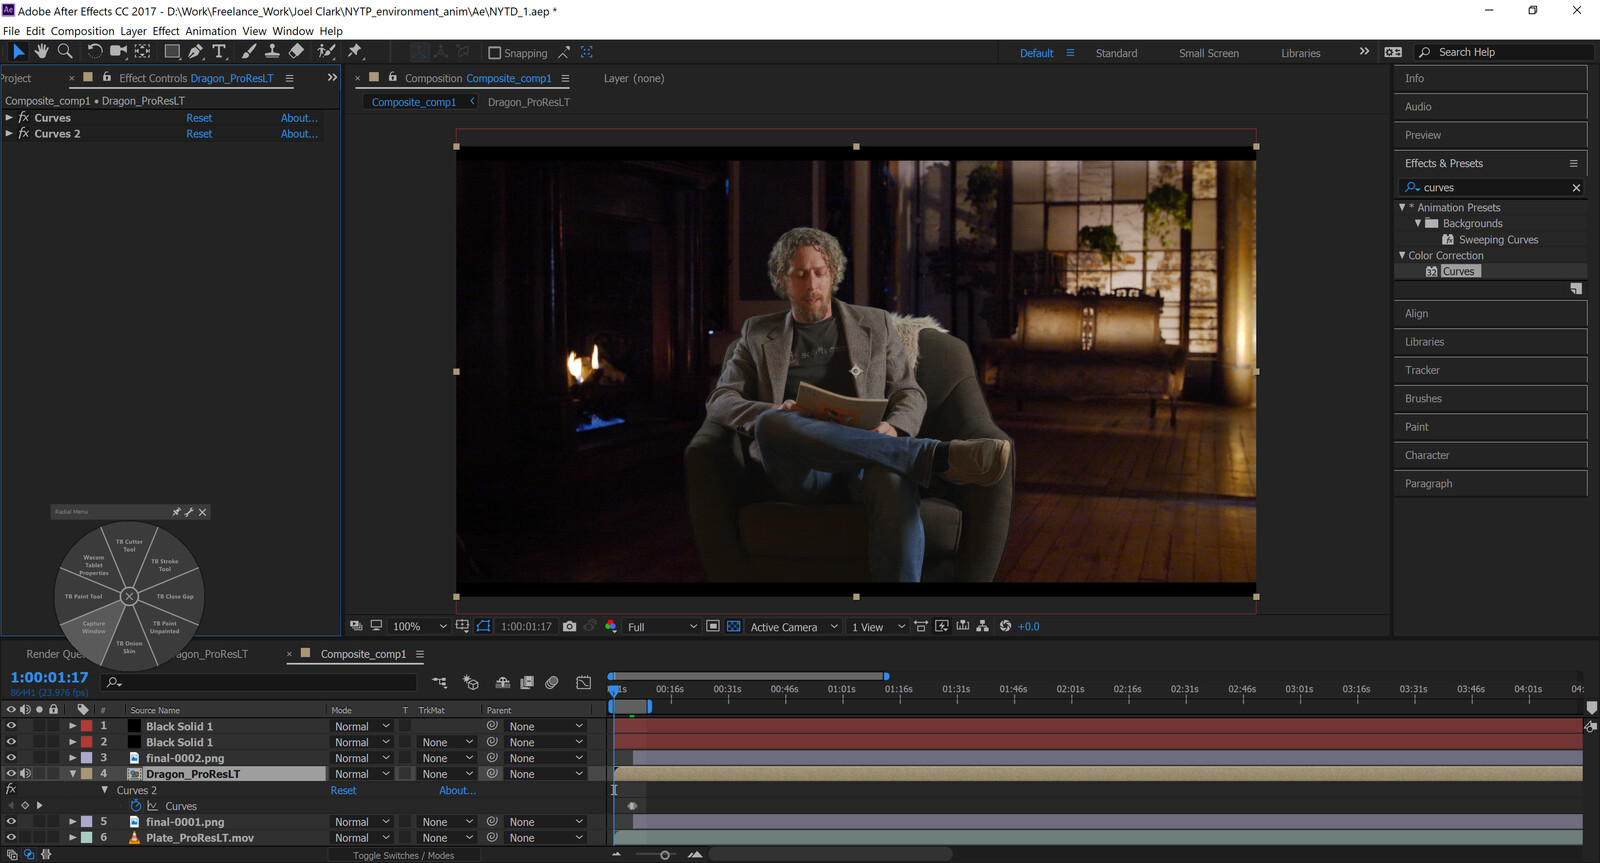Select the Pan Behind anchor point tool
The height and width of the screenshot is (863, 1600).
tap(143, 51)
